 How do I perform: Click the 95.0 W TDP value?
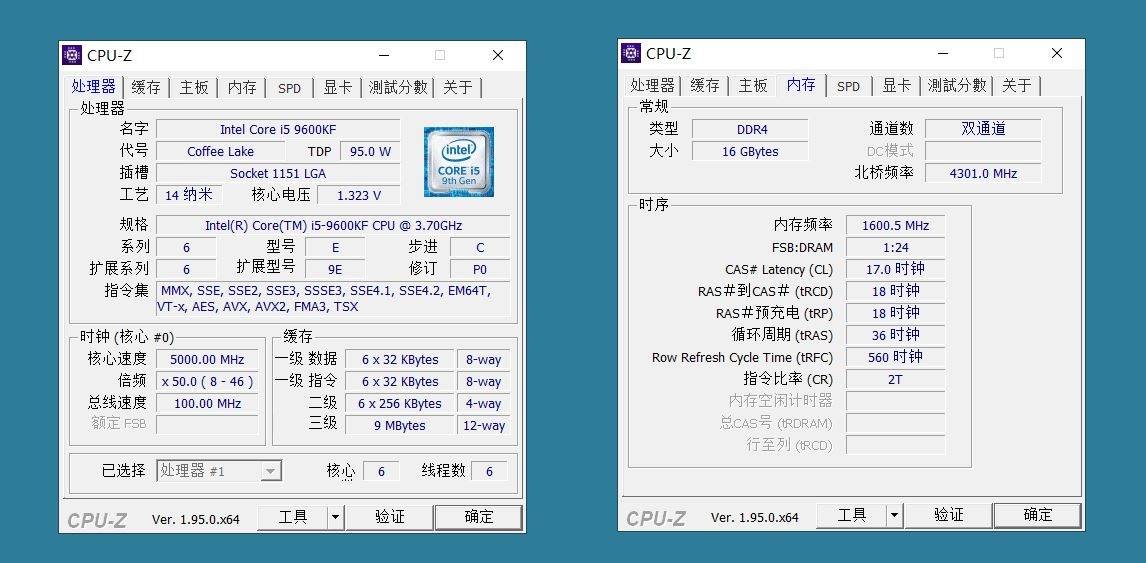point(370,151)
